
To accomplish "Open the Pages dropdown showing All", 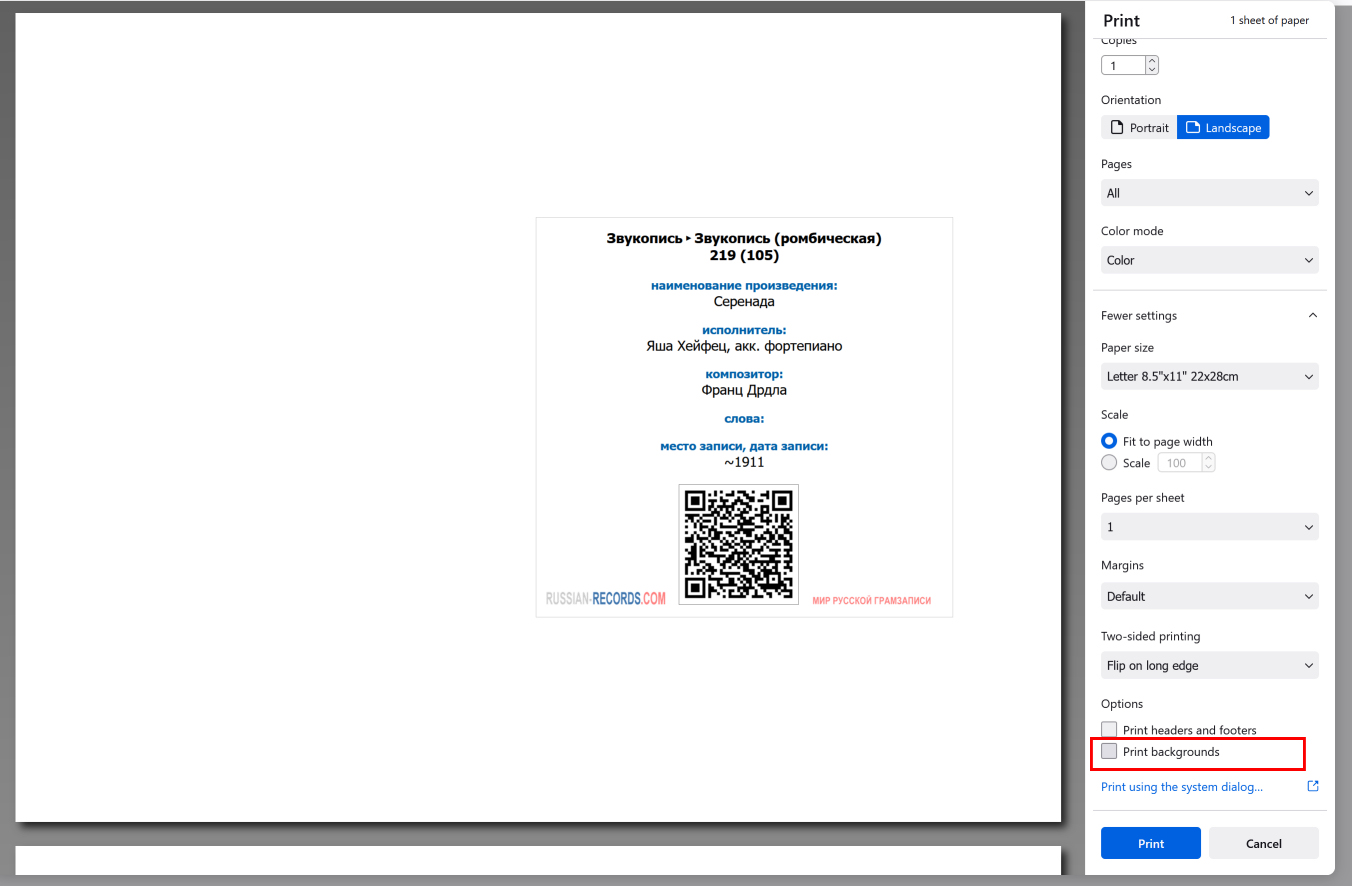I will tap(1210, 193).
